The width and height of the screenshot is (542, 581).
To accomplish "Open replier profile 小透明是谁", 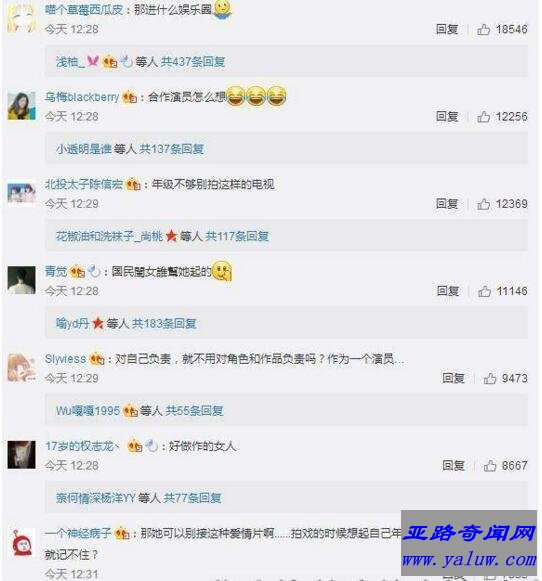I will (x=84, y=149).
